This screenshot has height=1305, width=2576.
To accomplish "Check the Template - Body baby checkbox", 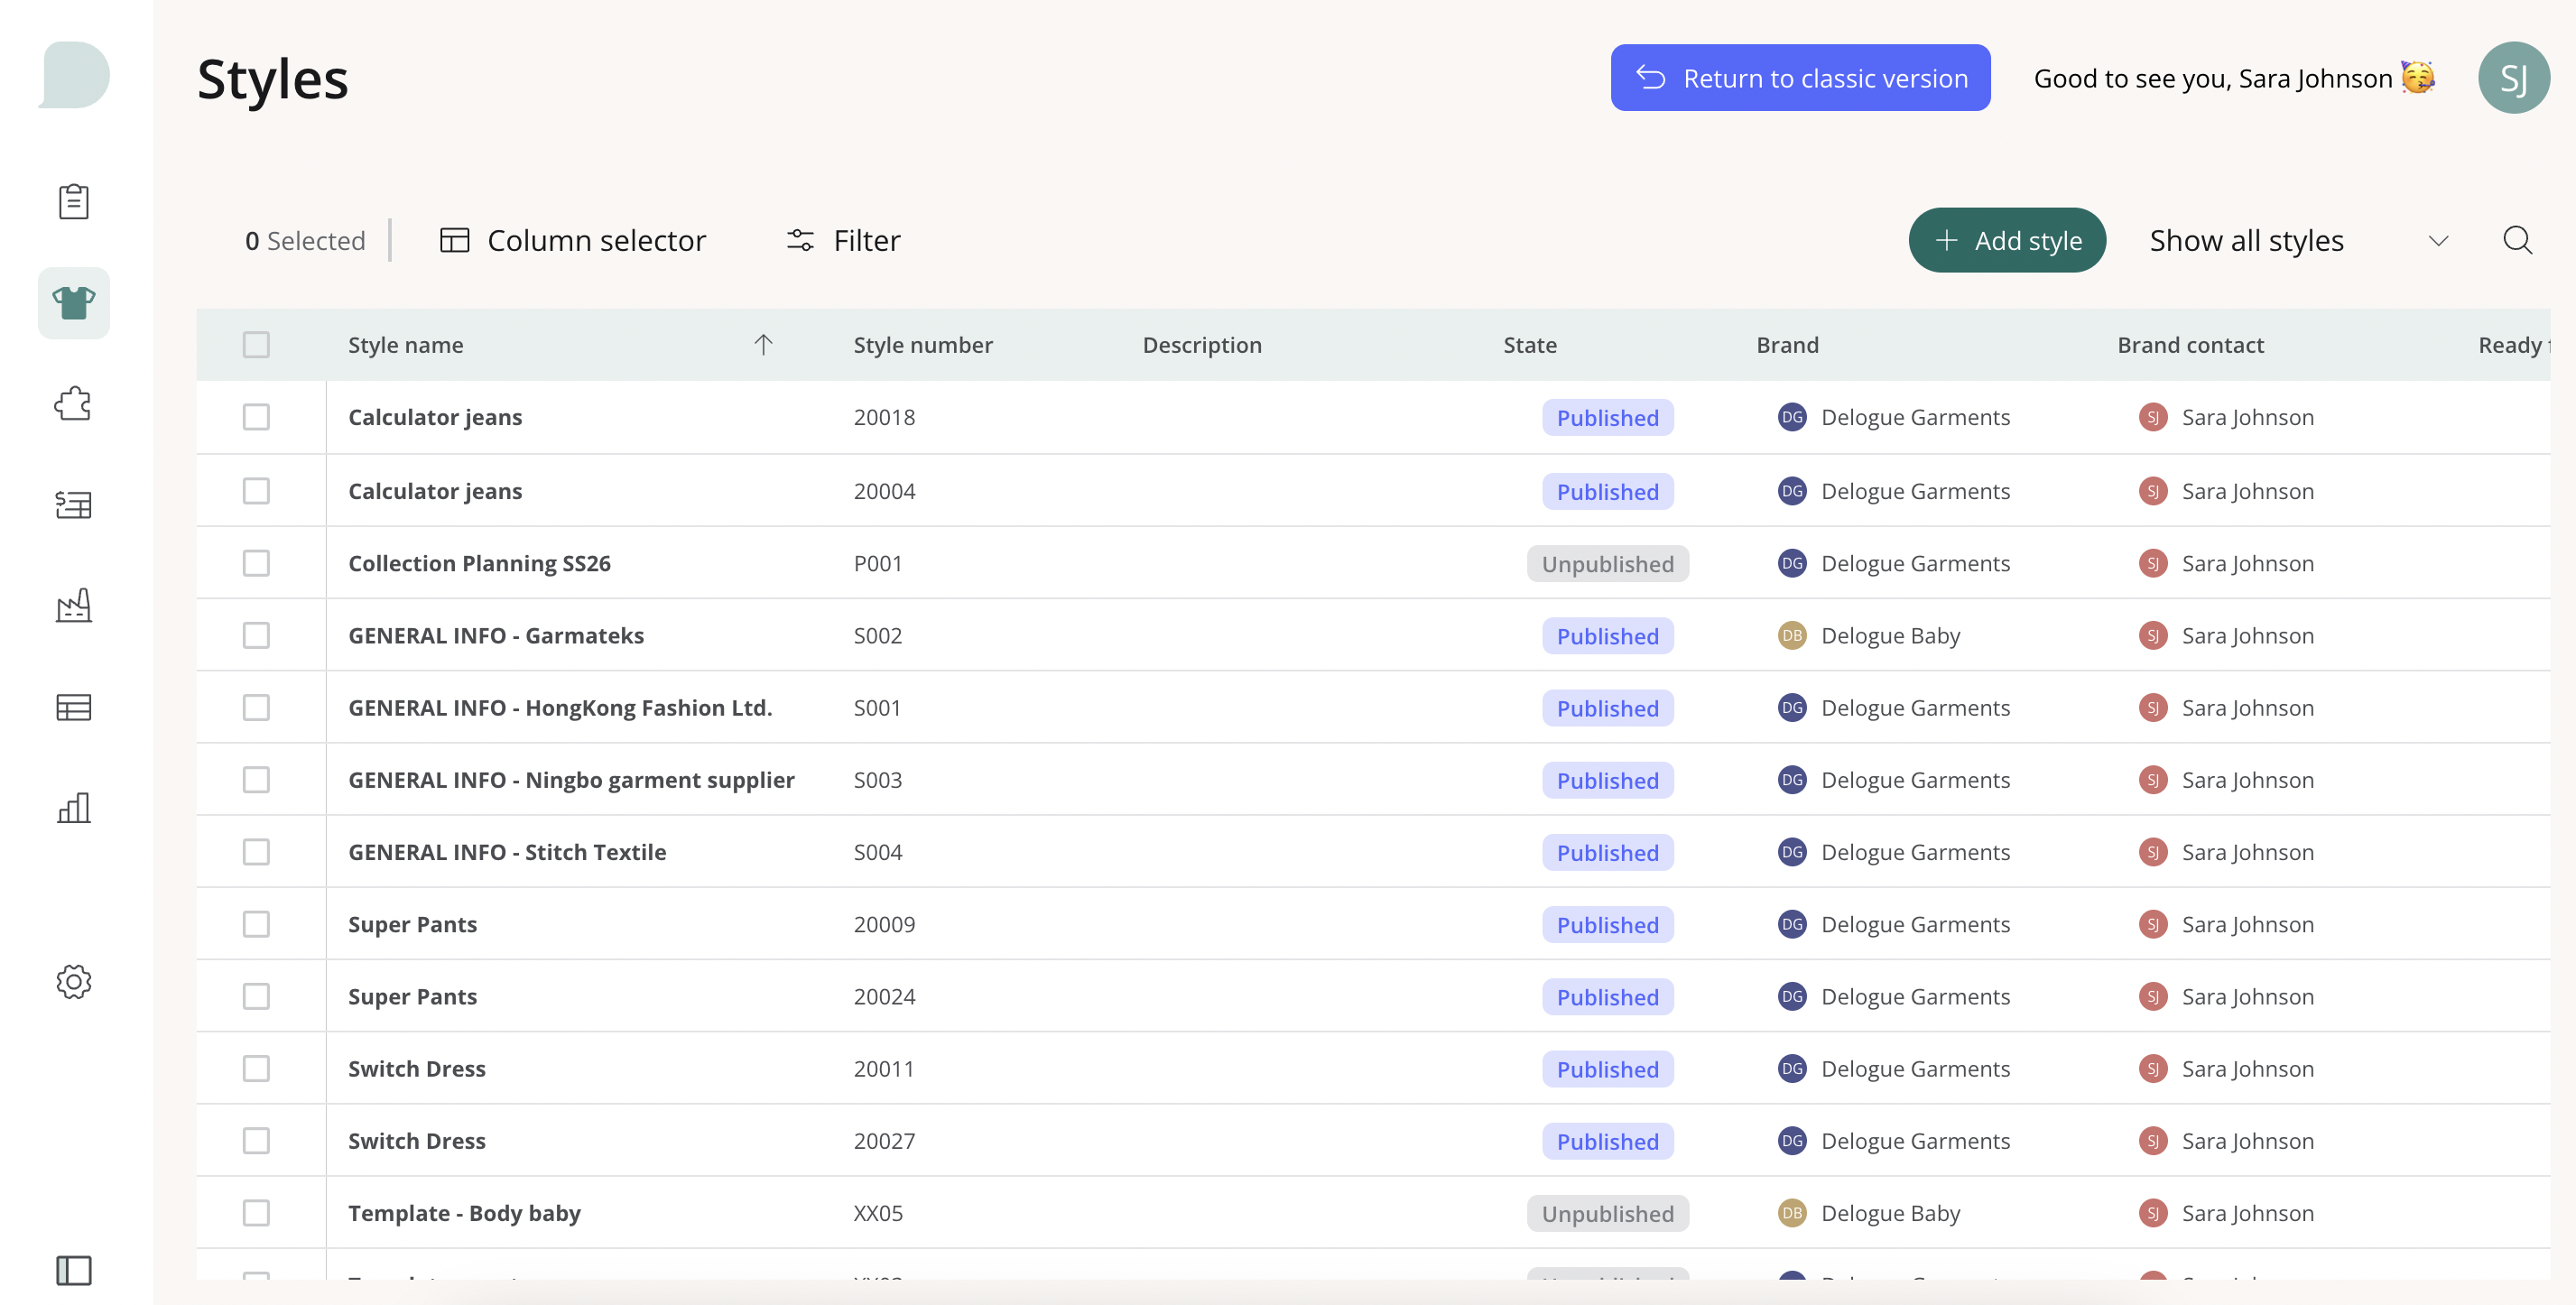I will [x=256, y=1213].
